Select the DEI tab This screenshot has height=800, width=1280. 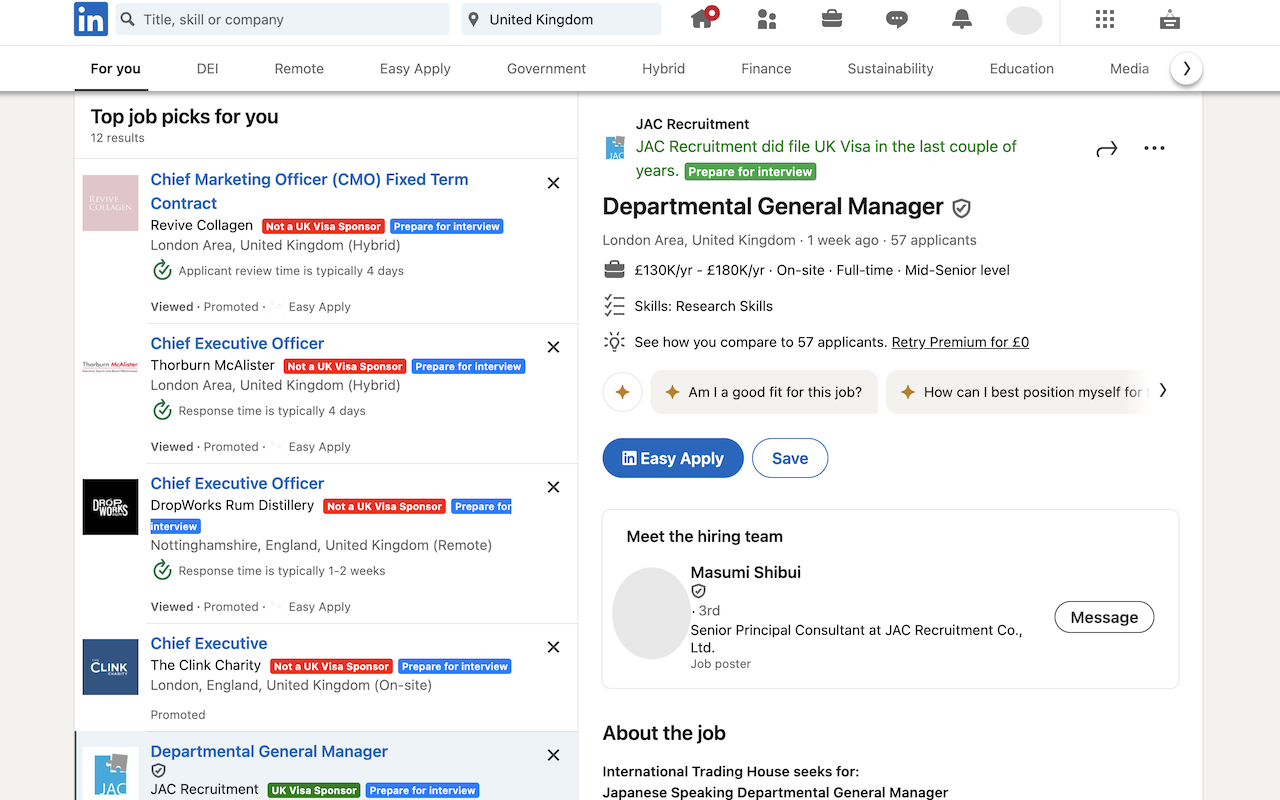click(x=208, y=69)
